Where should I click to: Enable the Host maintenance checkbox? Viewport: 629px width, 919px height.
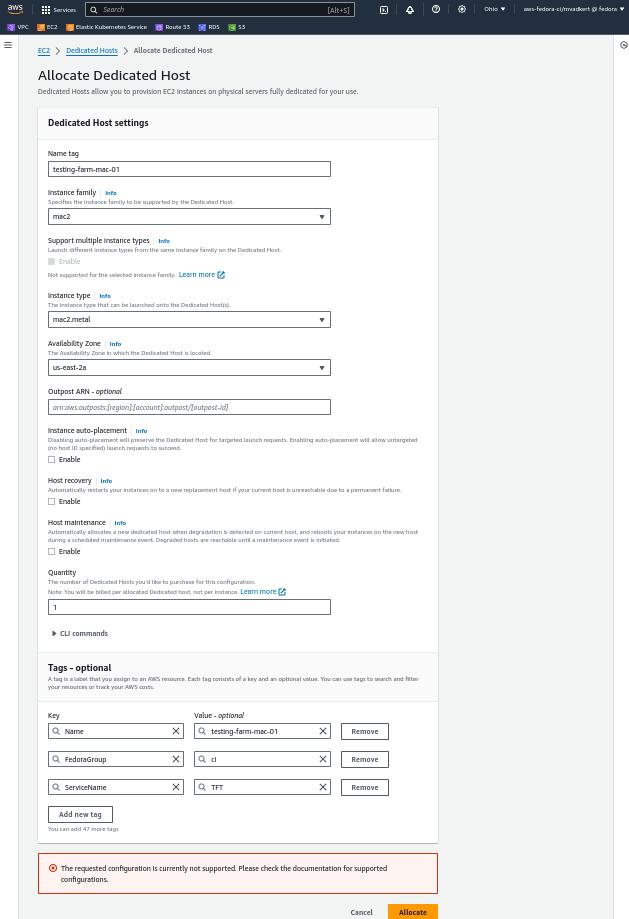(52, 552)
